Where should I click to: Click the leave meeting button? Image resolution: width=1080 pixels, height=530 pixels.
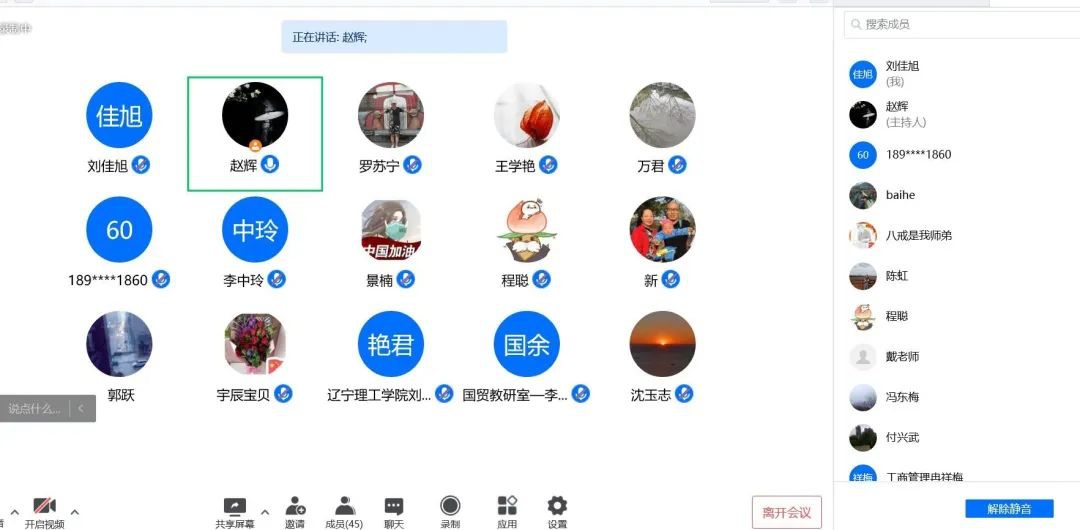point(787,513)
